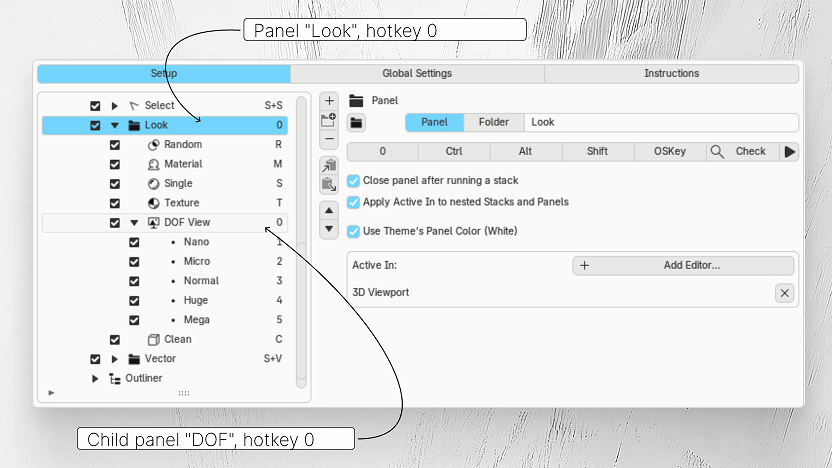This screenshot has height=468, width=832.
Task: Switch to the Global Settings tab
Action: tap(417, 74)
